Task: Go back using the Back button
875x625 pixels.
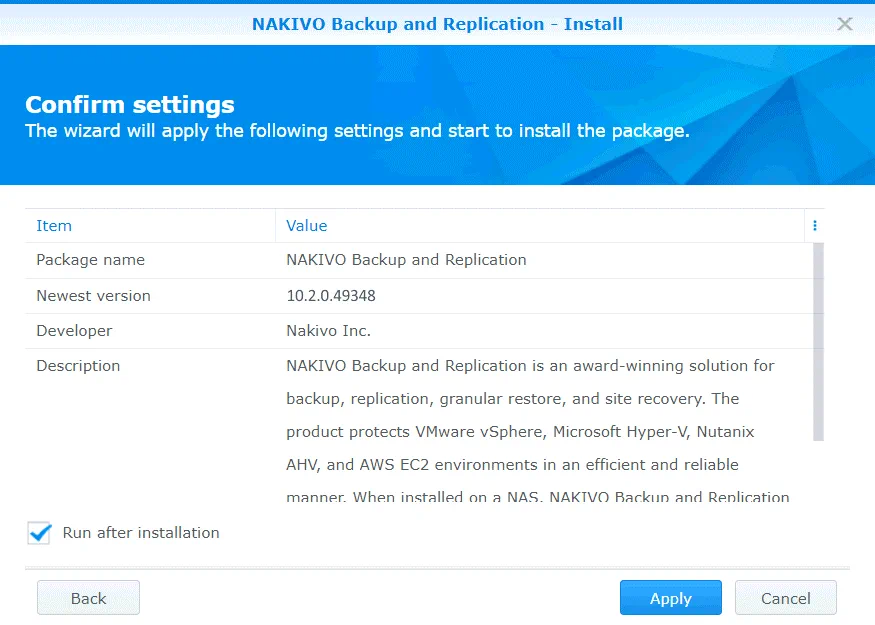Action: [x=88, y=598]
